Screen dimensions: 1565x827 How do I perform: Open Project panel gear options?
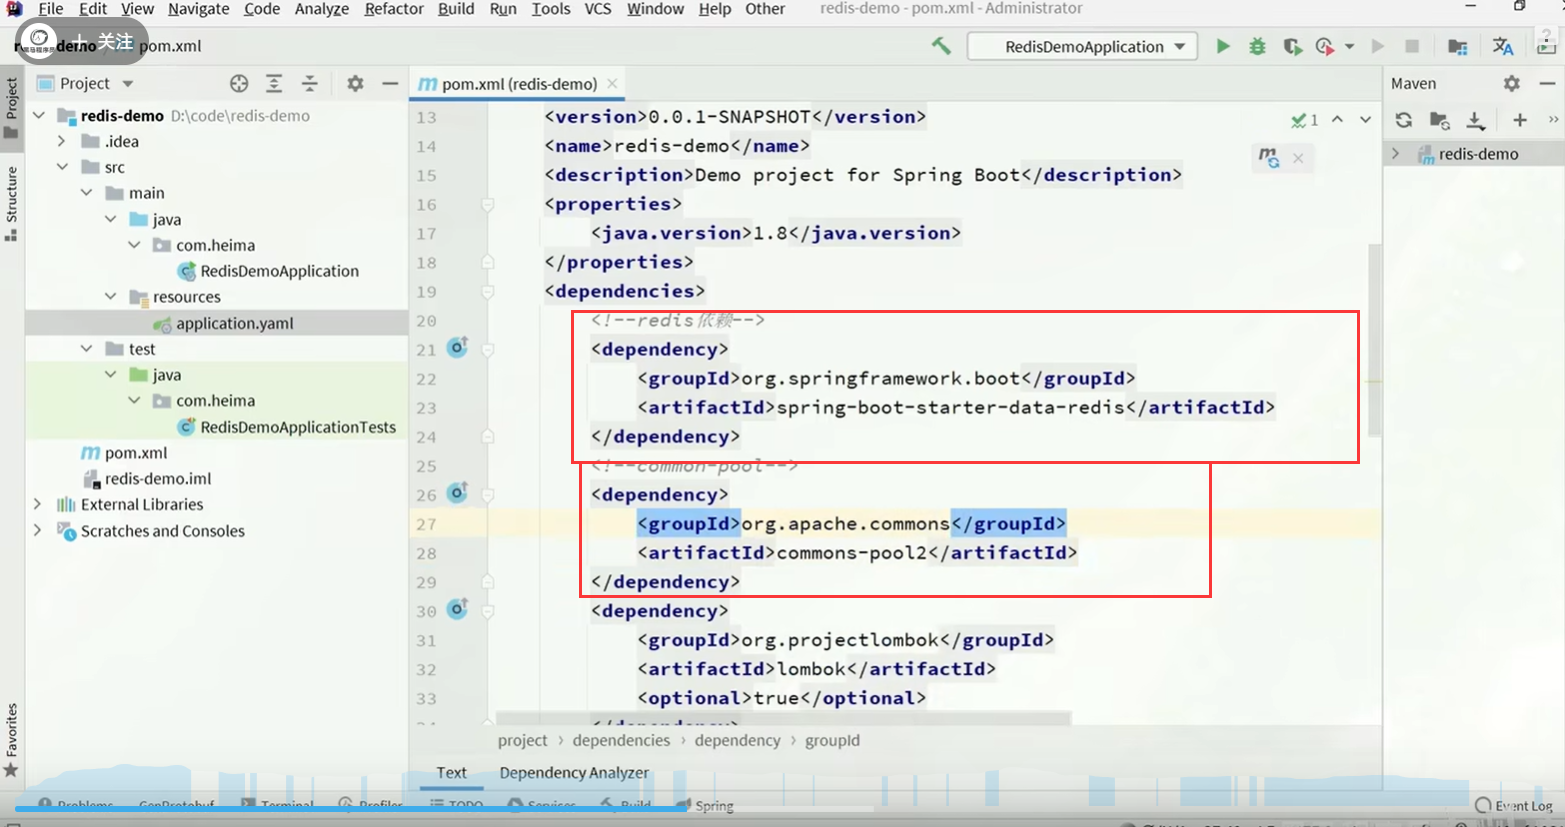pyautogui.click(x=355, y=83)
